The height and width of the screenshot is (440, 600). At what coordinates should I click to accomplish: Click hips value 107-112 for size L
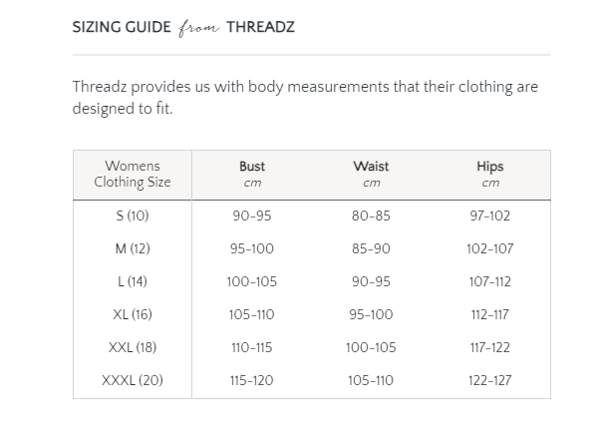(490, 282)
